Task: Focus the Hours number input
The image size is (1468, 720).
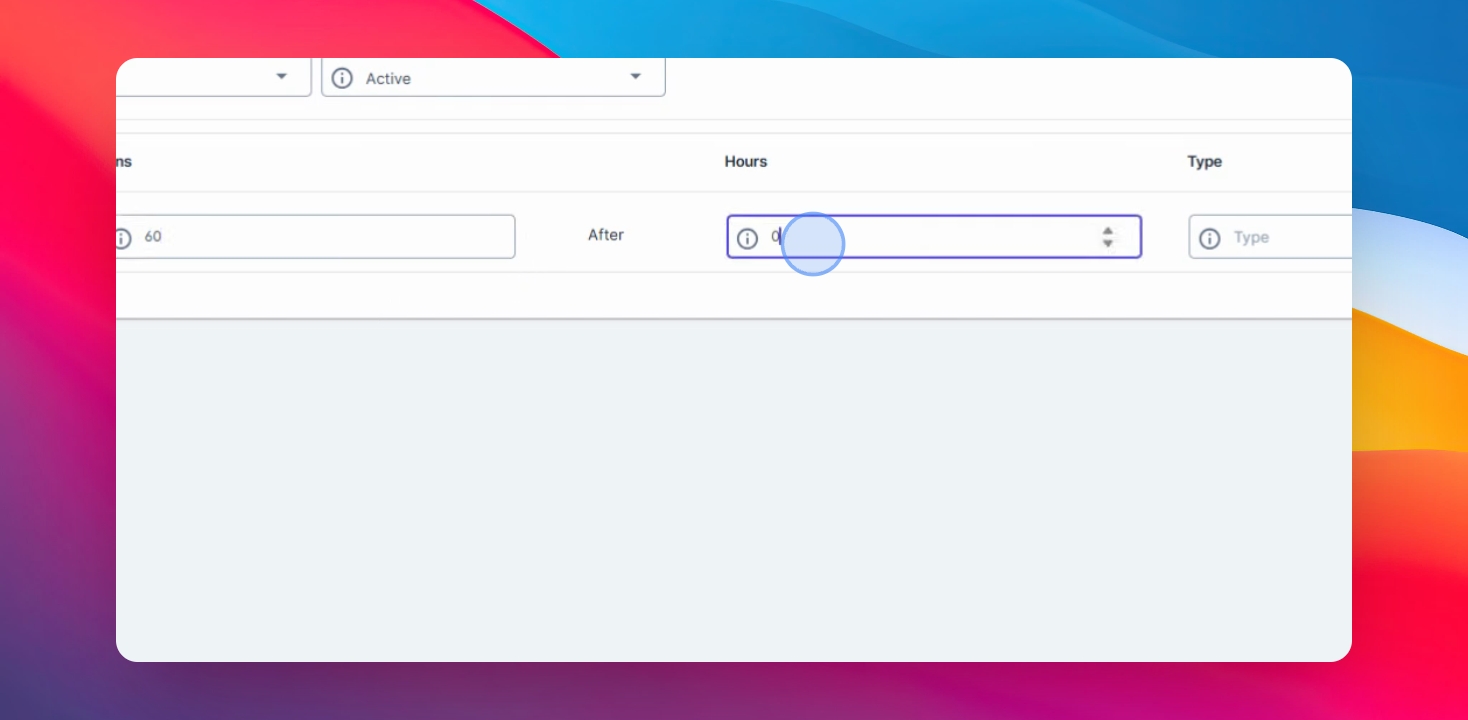Action: point(933,237)
